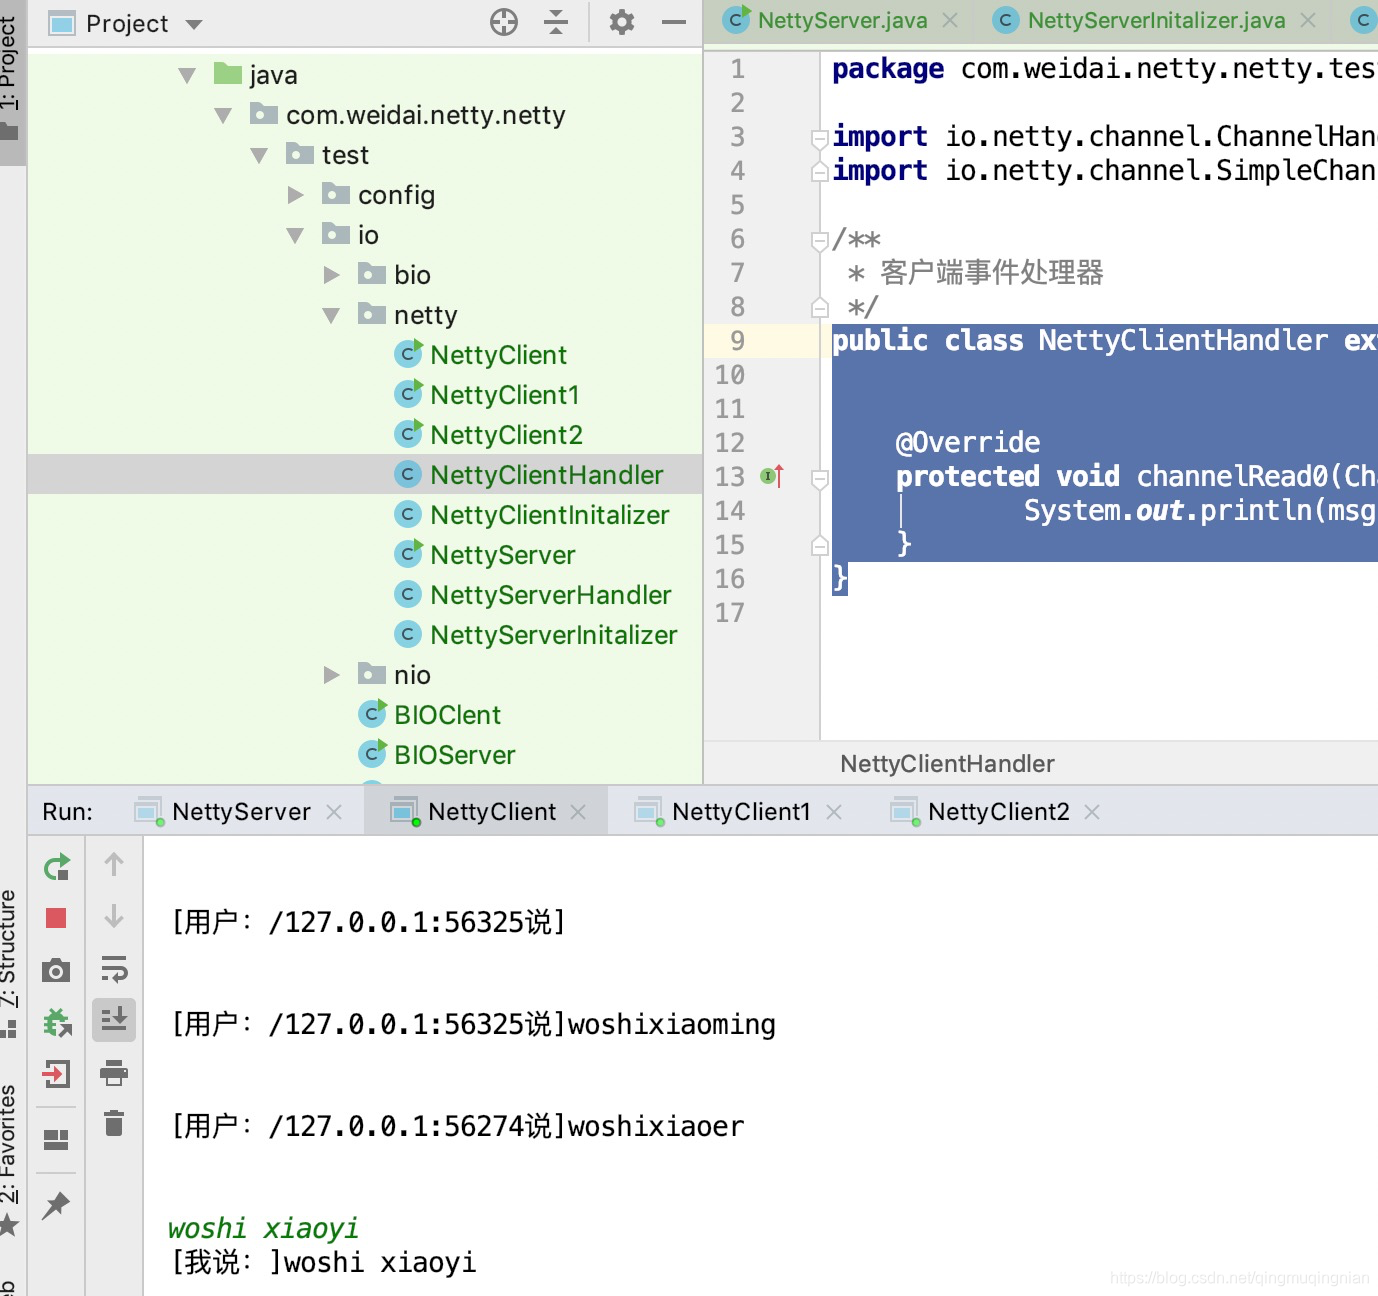Click the Exit icon with red arrow

tap(56, 1074)
